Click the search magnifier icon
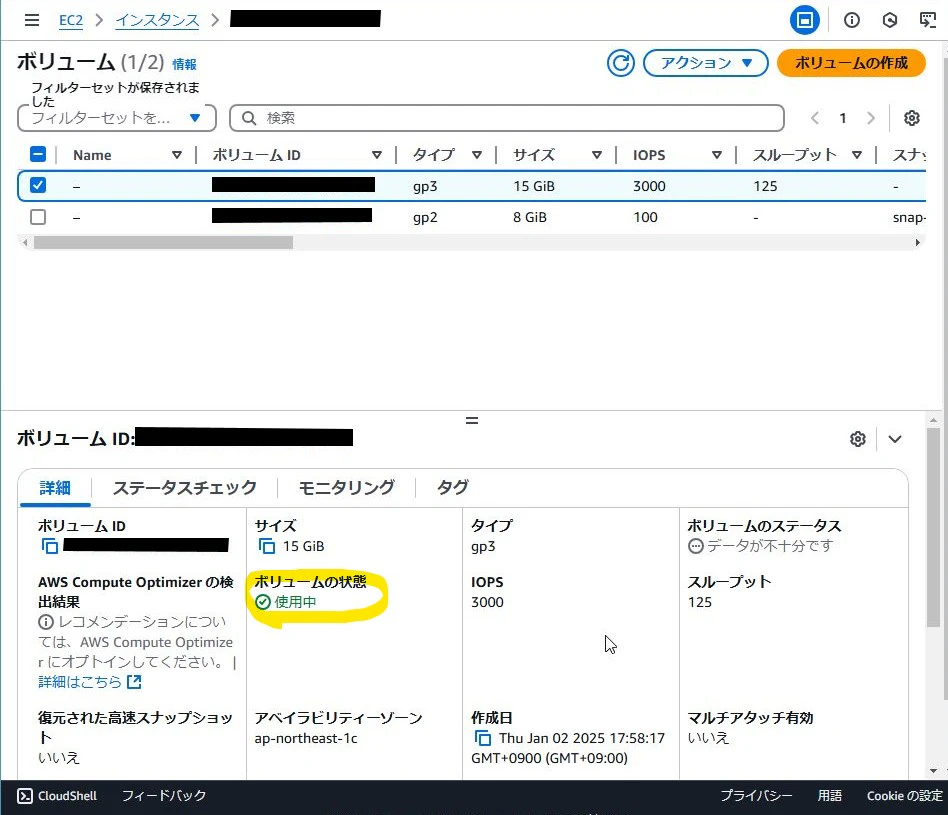 click(249, 118)
